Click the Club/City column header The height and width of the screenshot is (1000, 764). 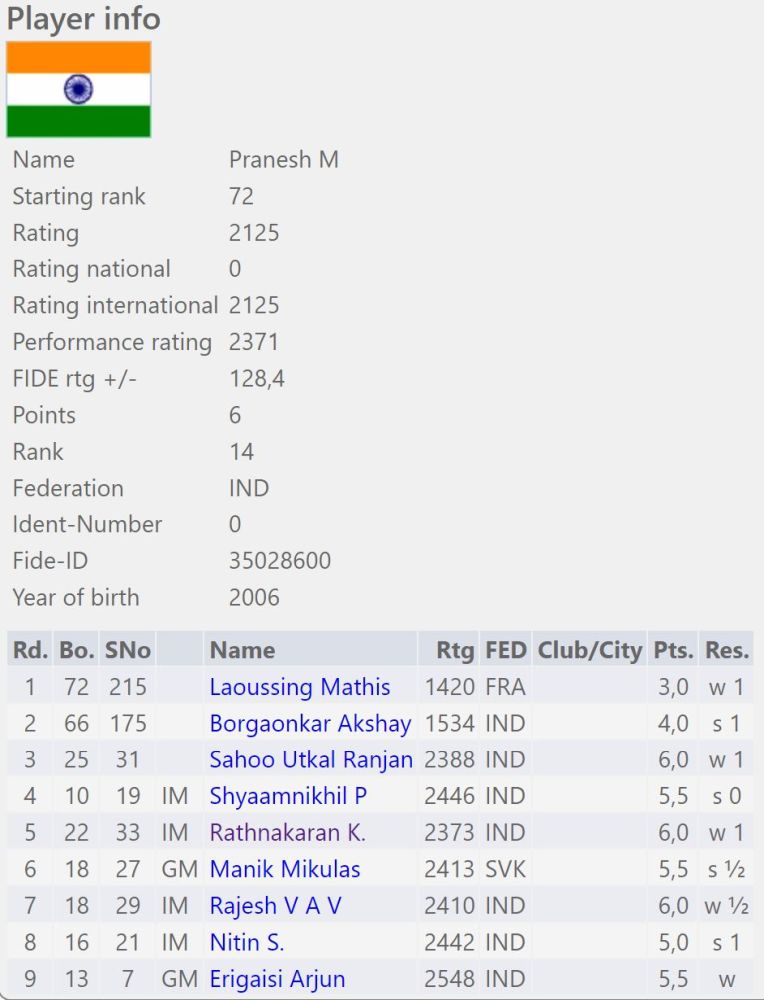click(x=590, y=650)
